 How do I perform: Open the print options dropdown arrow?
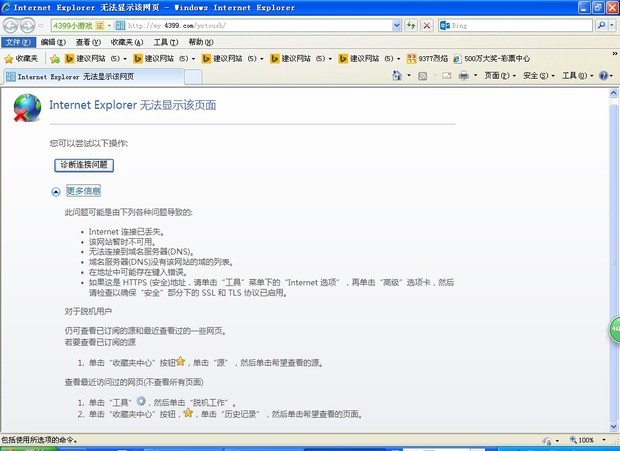point(475,75)
